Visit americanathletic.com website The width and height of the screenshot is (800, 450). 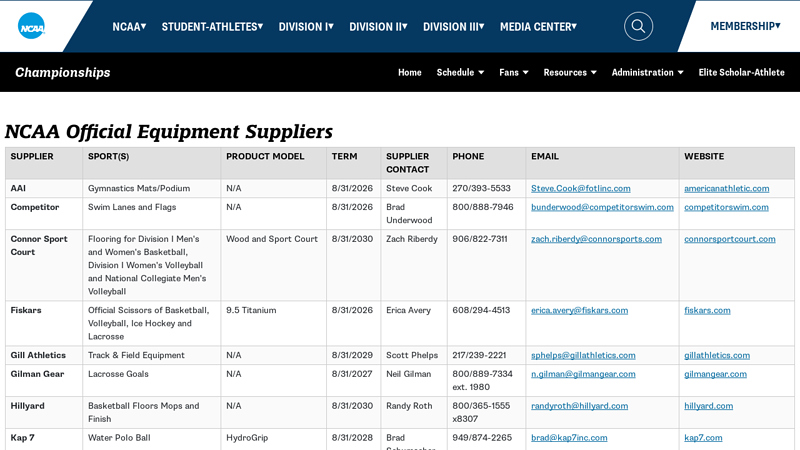pos(727,188)
